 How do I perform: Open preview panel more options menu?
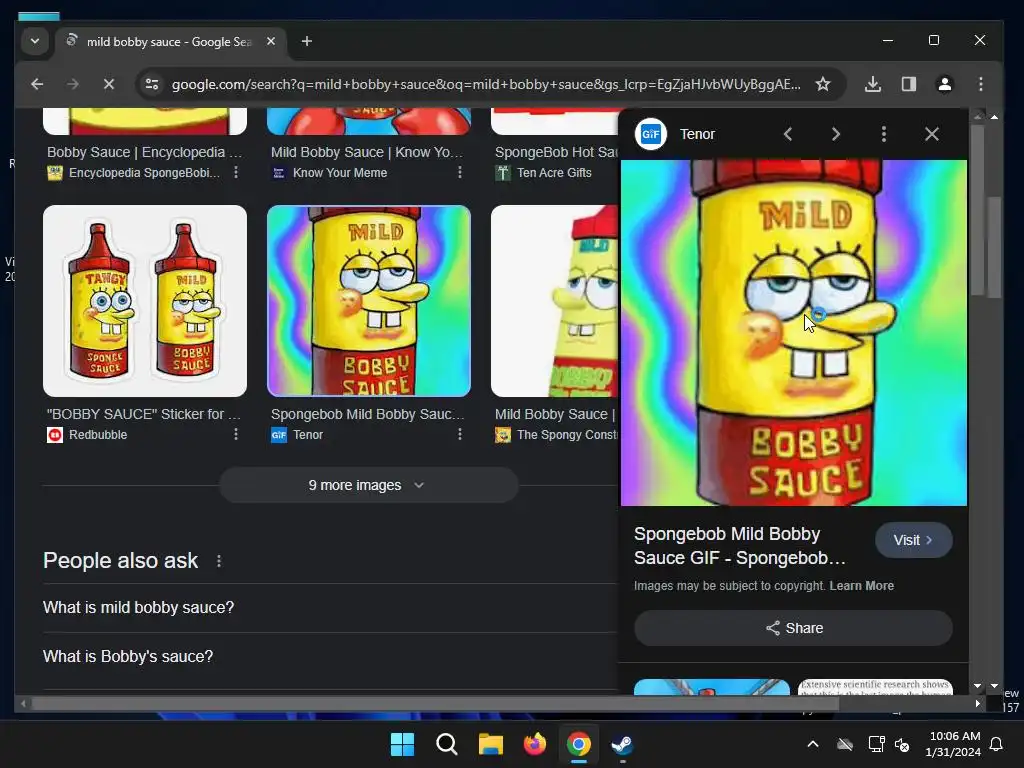pos(884,134)
